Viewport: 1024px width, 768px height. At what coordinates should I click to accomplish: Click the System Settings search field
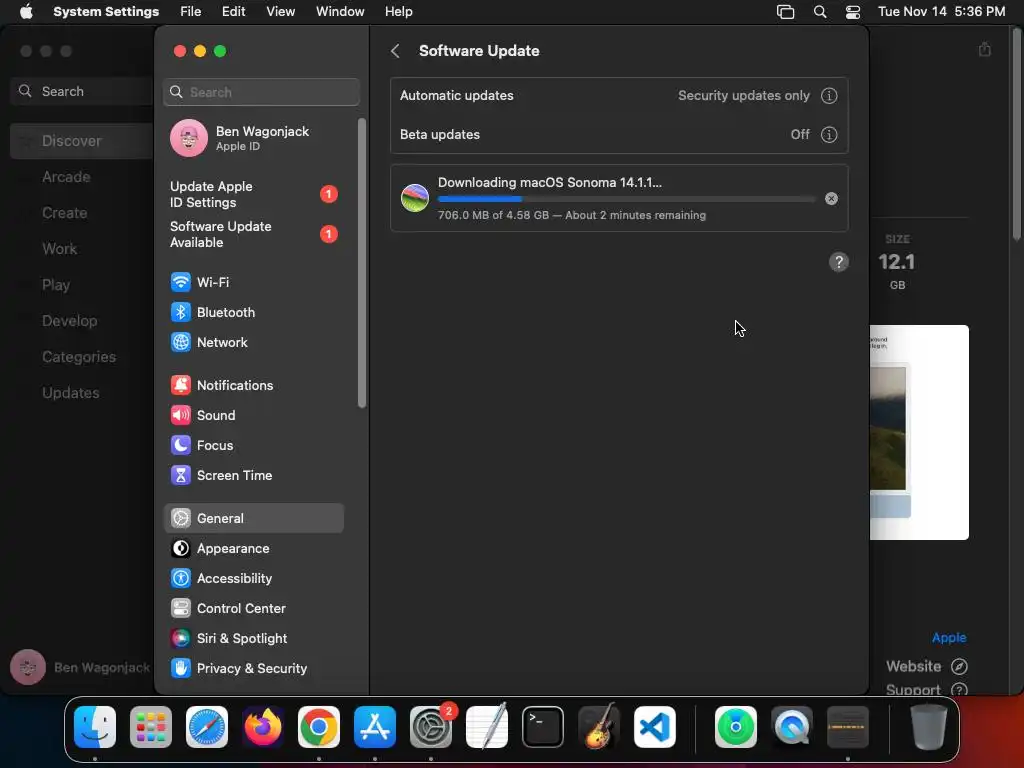point(261,92)
